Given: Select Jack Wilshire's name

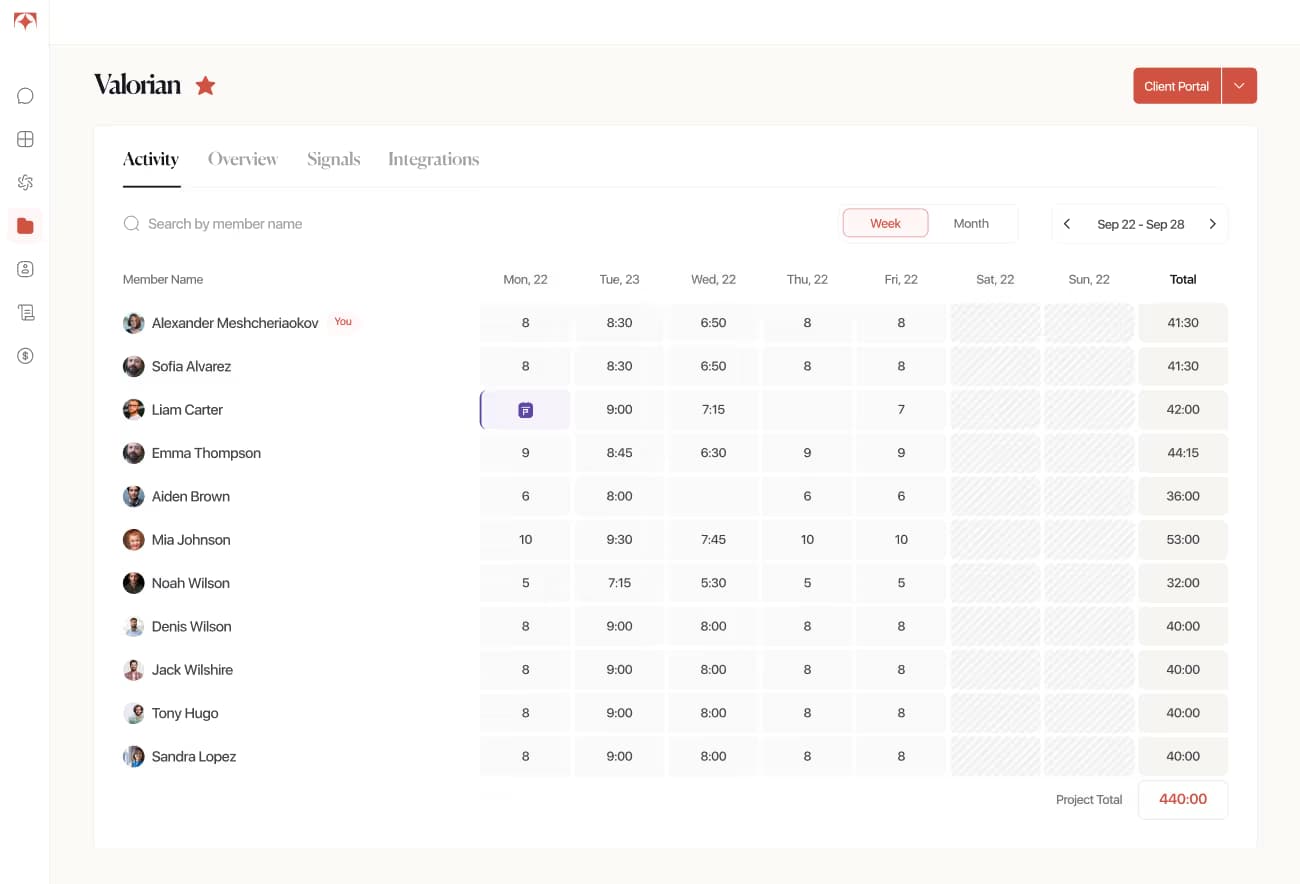Looking at the screenshot, I should (192, 670).
